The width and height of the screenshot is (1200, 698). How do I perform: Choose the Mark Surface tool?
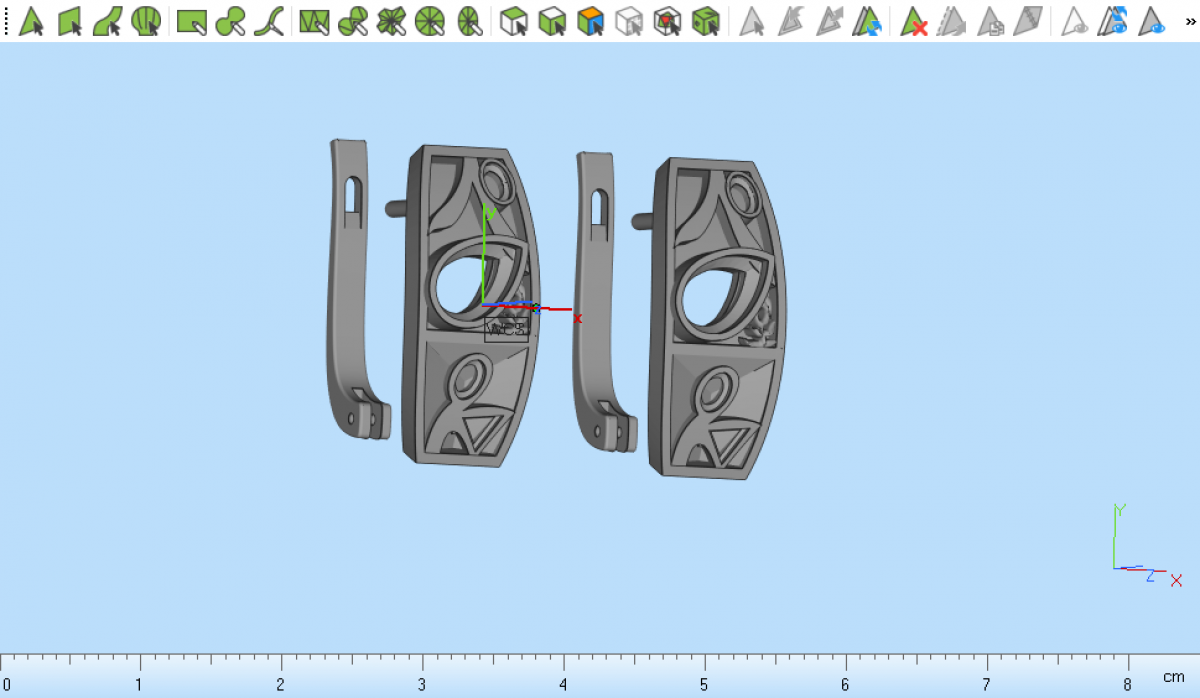[108, 21]
